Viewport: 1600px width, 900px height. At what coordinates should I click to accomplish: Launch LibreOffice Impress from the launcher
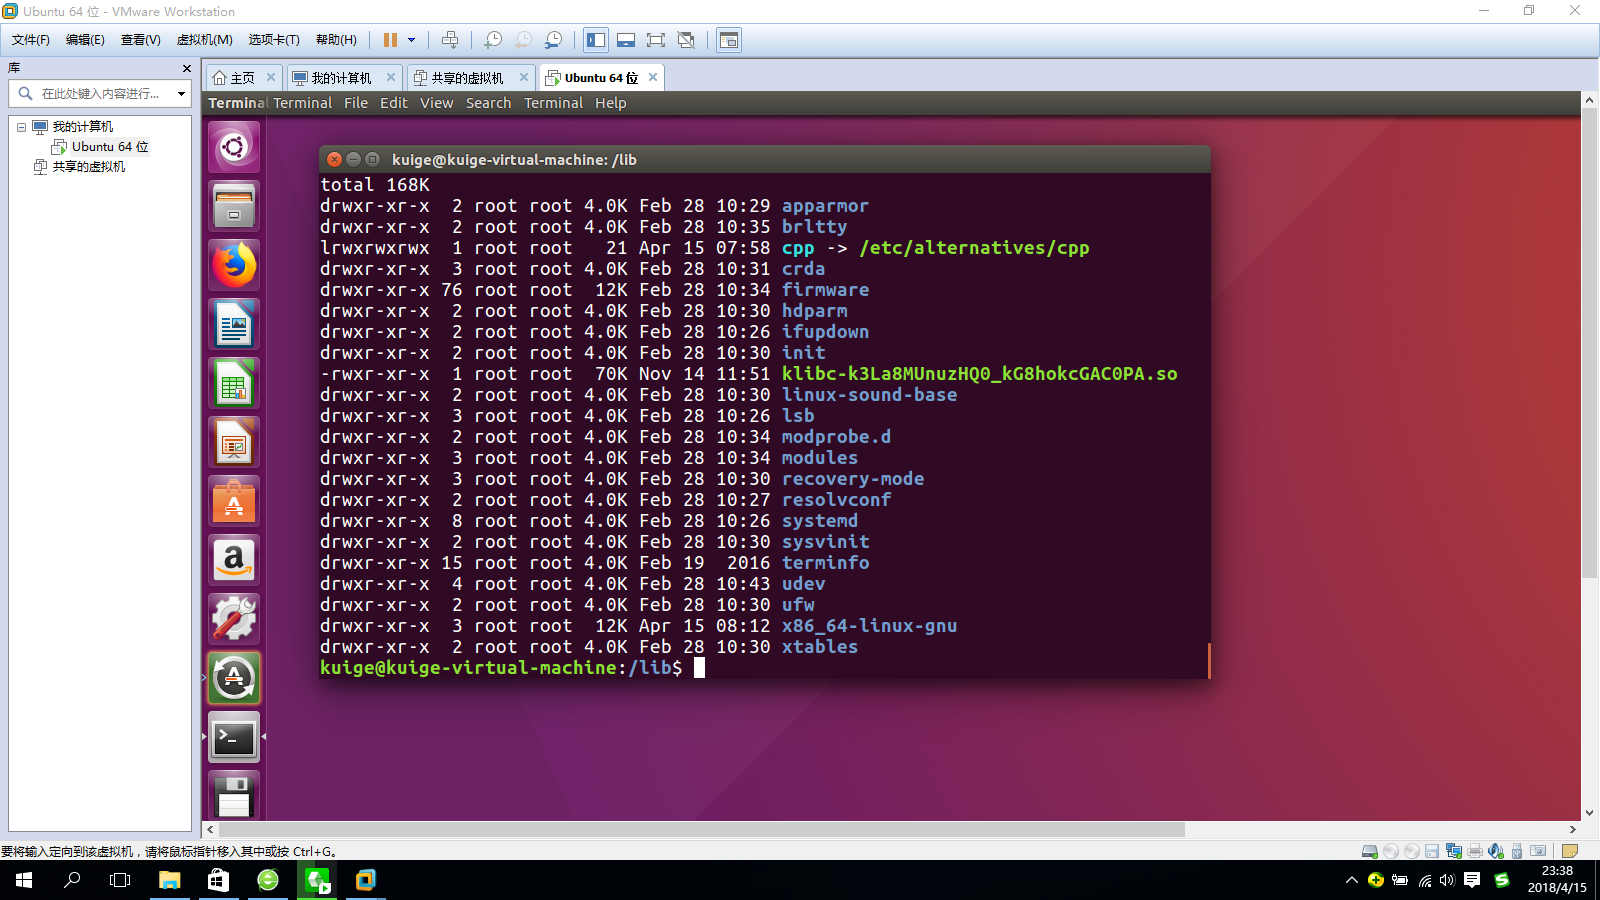pos(234,442)
